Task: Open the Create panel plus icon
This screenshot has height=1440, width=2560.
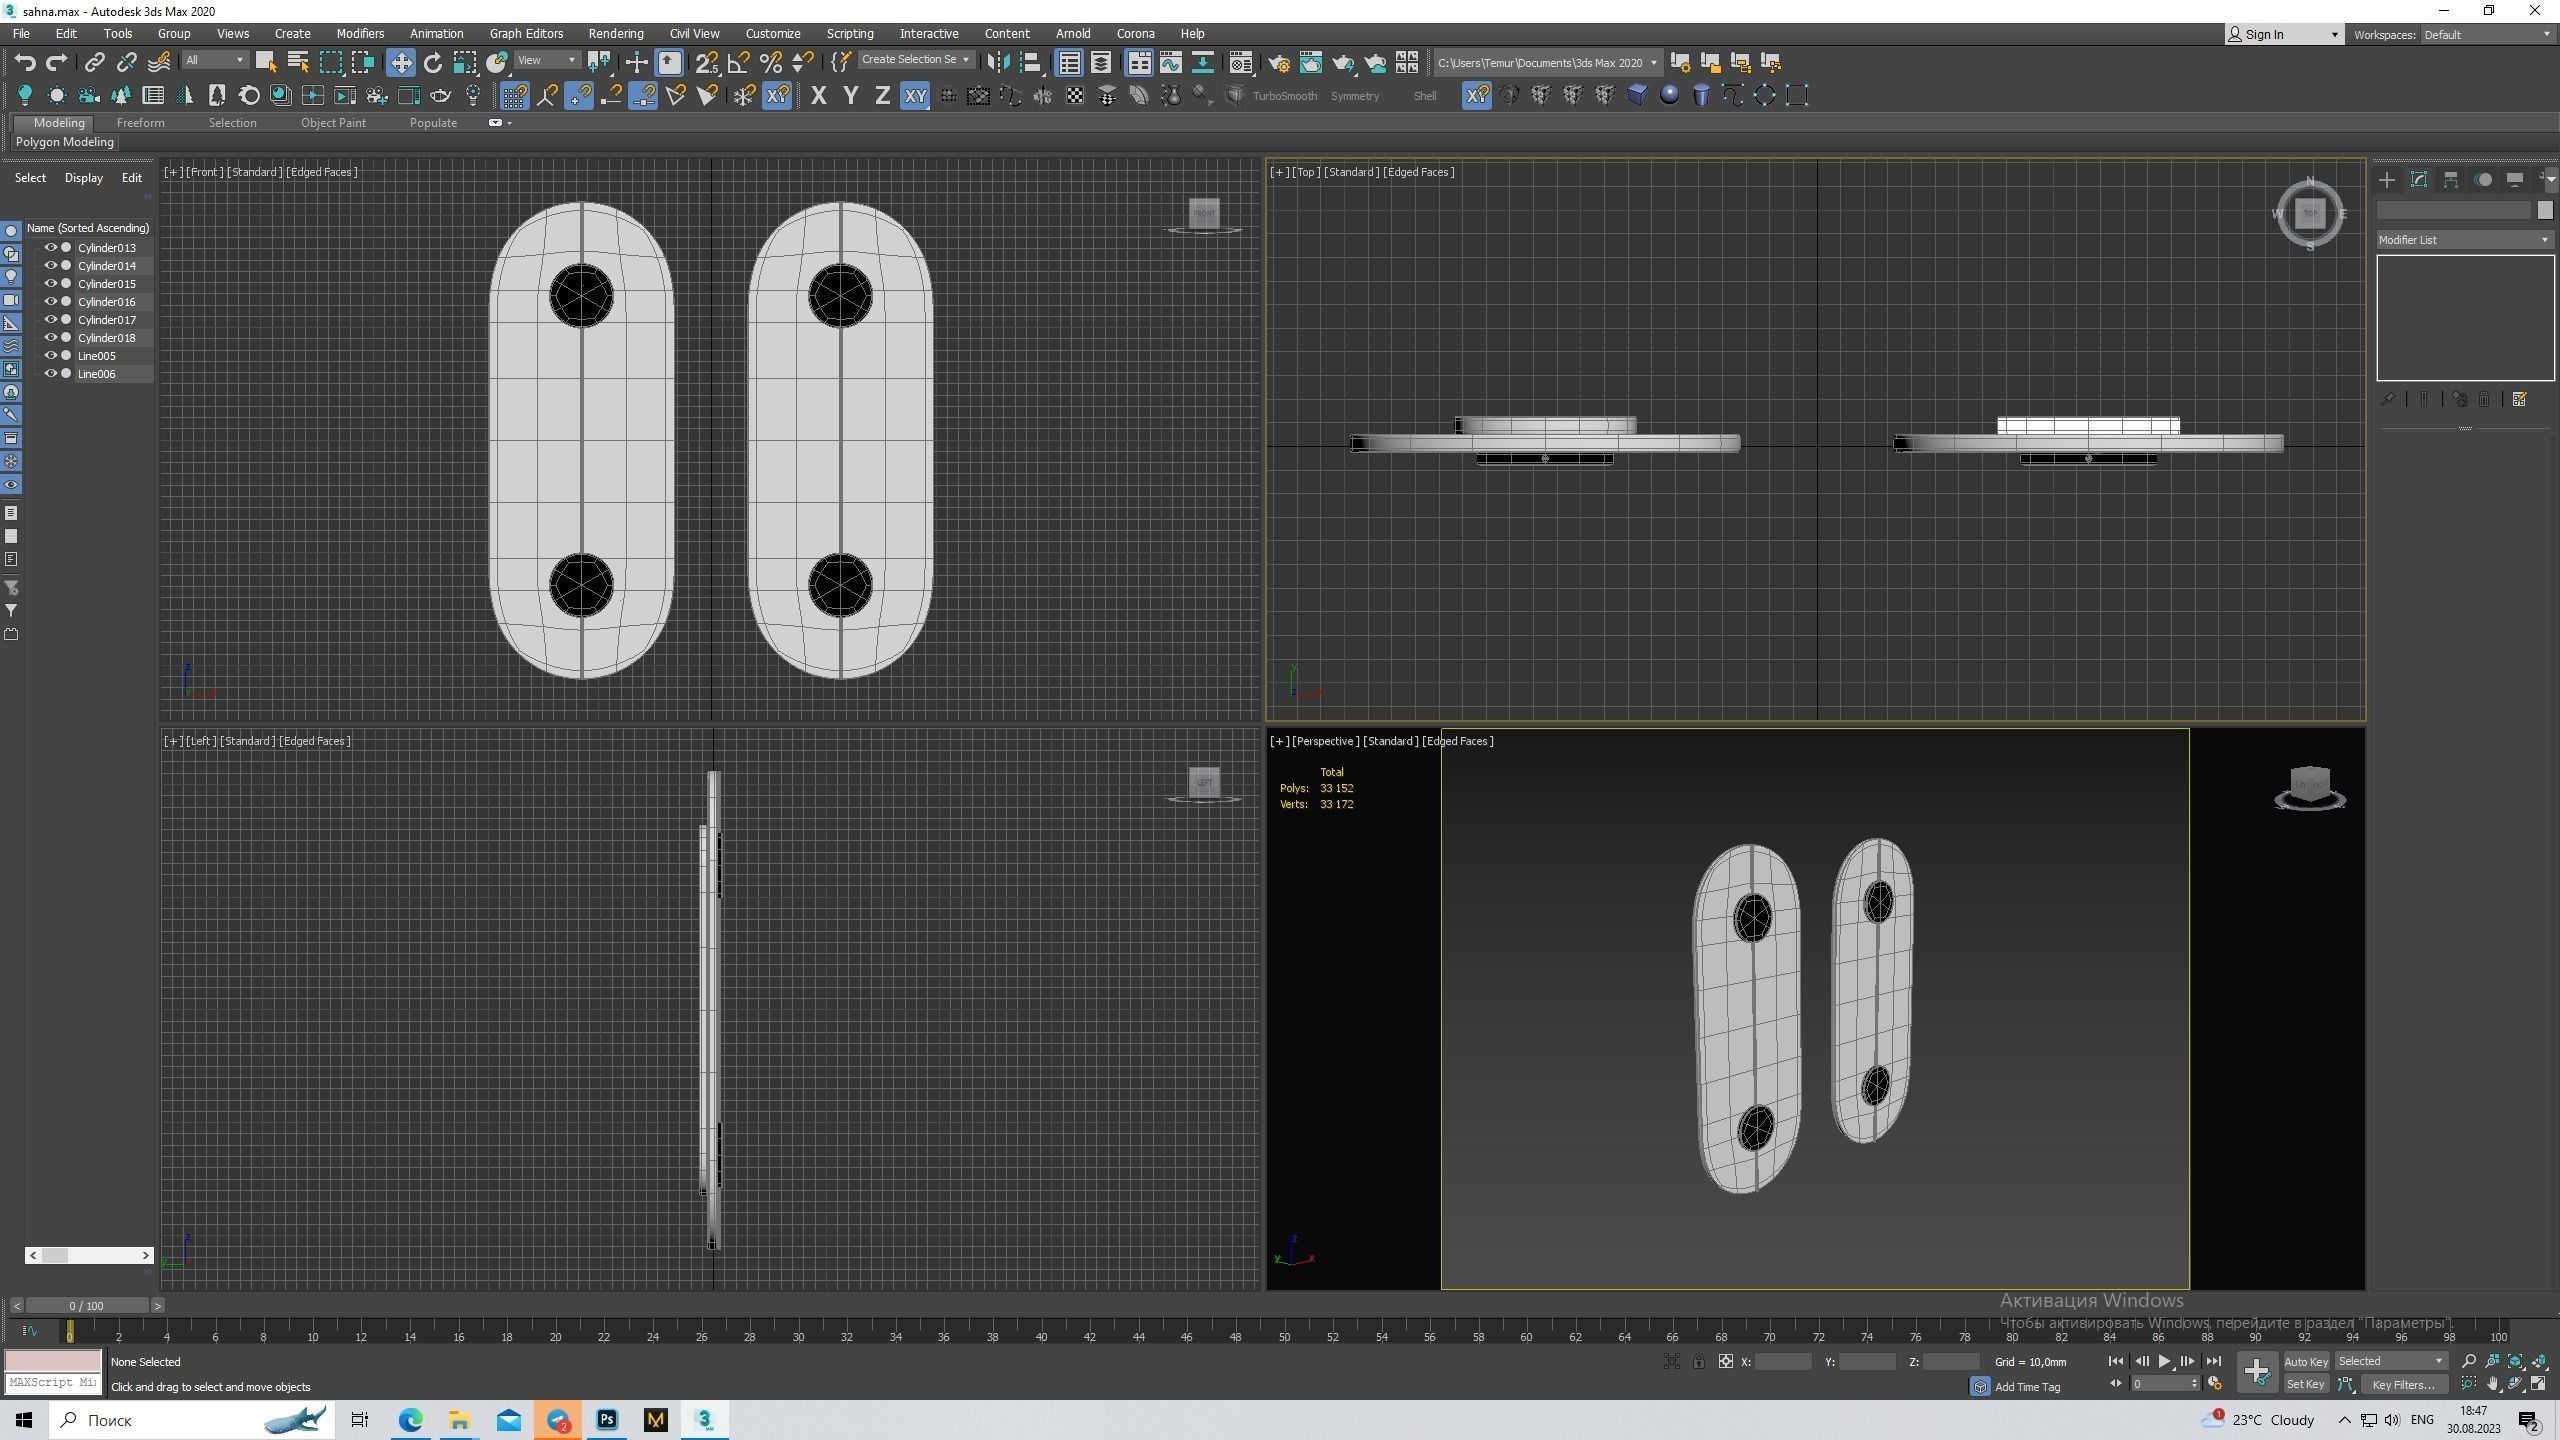Action: click(2387, 180)
